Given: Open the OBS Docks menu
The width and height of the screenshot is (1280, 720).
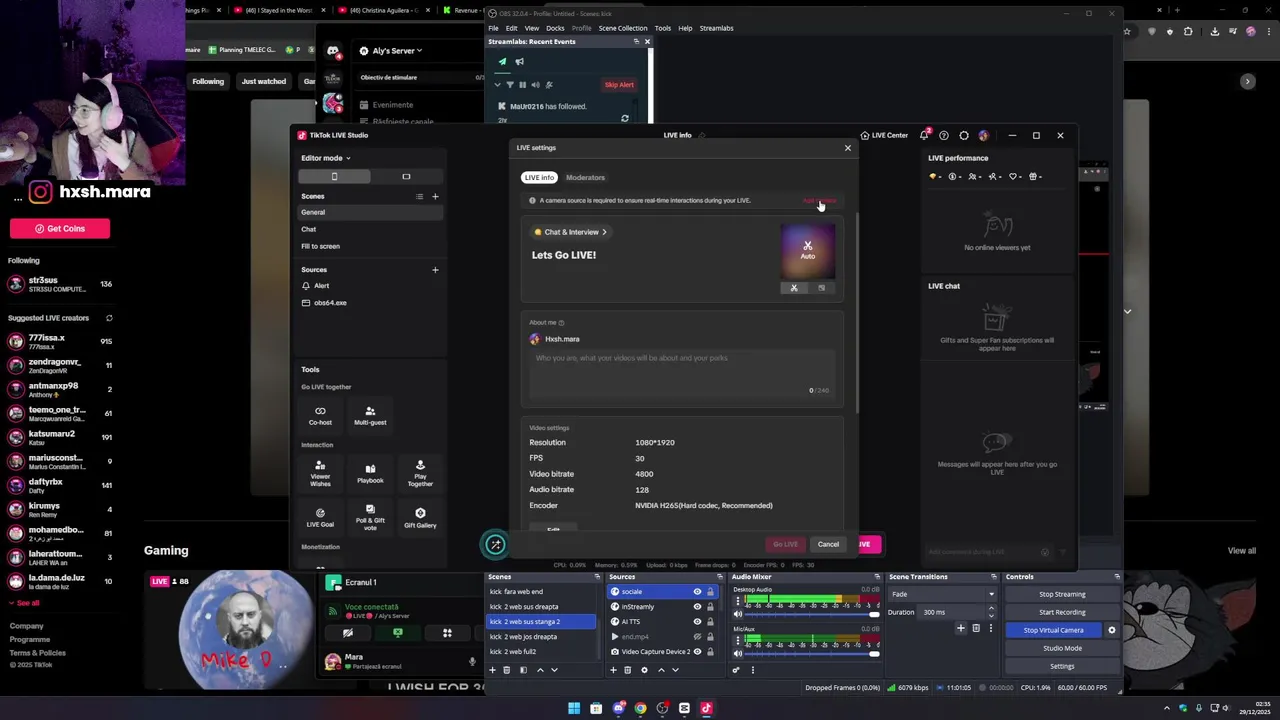Looking at the screenshot, I should coord(555,28).
